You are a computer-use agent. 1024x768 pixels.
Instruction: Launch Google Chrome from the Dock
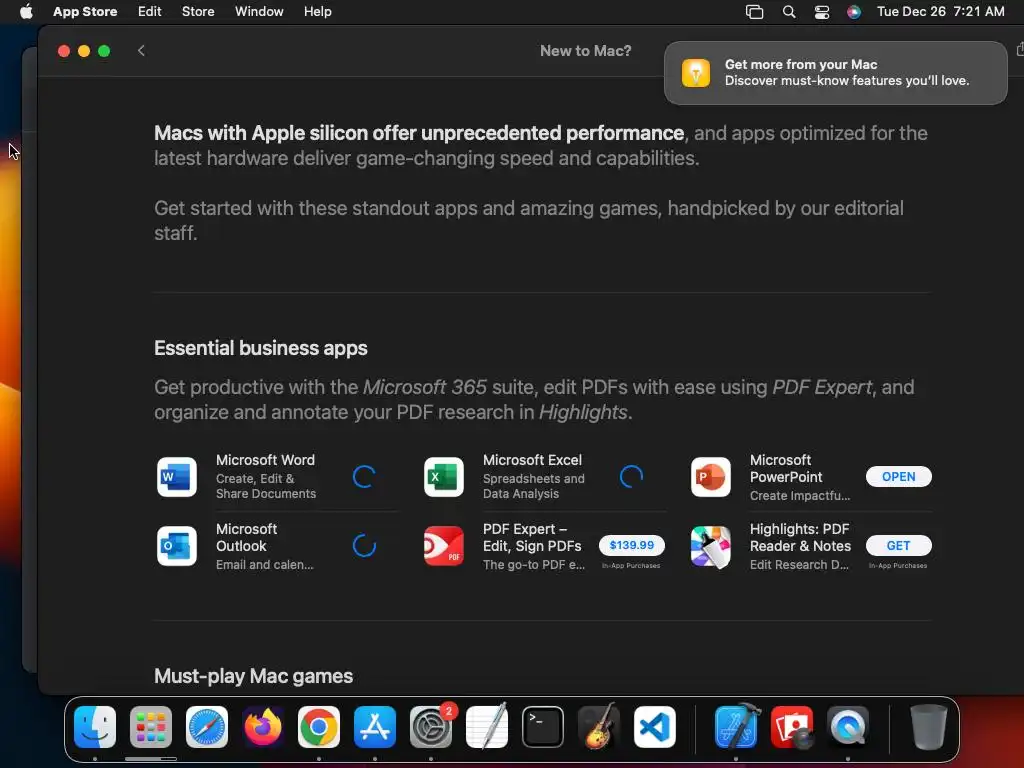[x=319, y=727]
